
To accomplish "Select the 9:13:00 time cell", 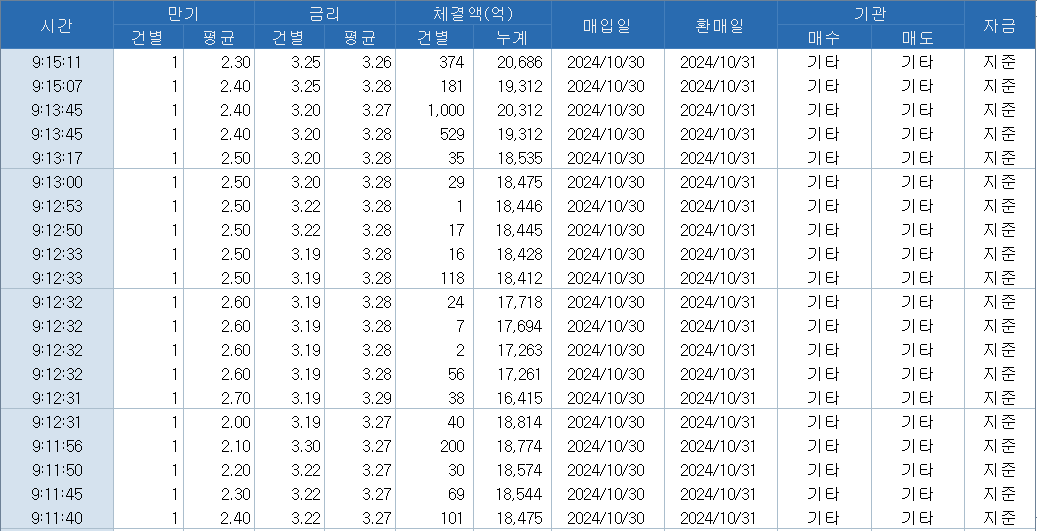I will click(56, 183).
